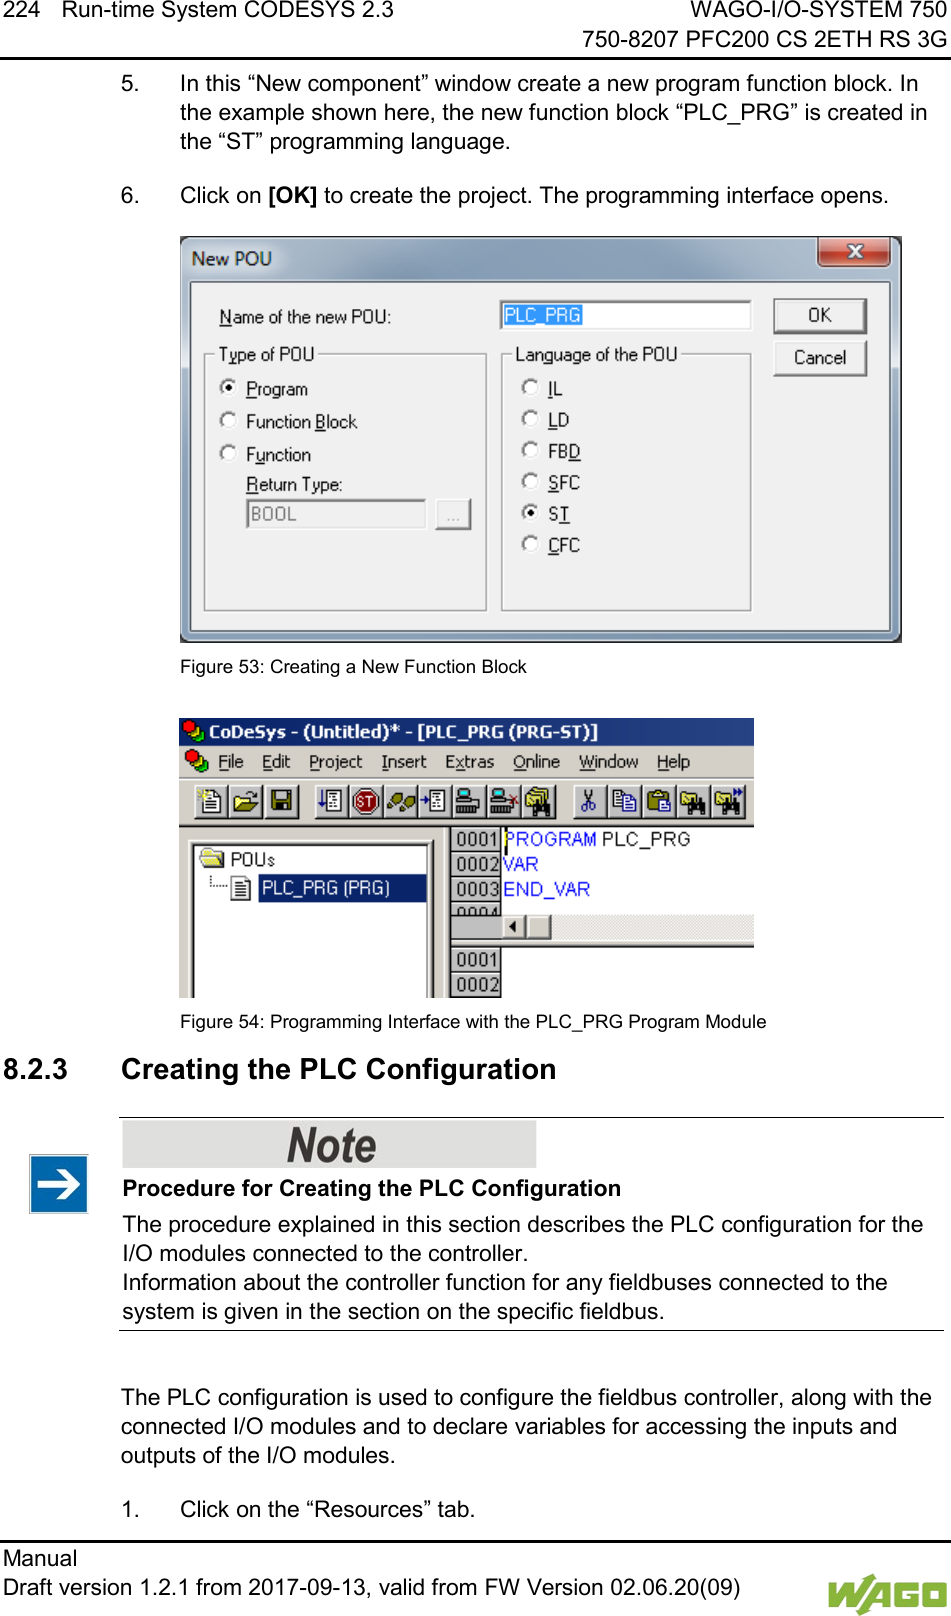Click the Cut scissors icon

click(x=588, y=801)
